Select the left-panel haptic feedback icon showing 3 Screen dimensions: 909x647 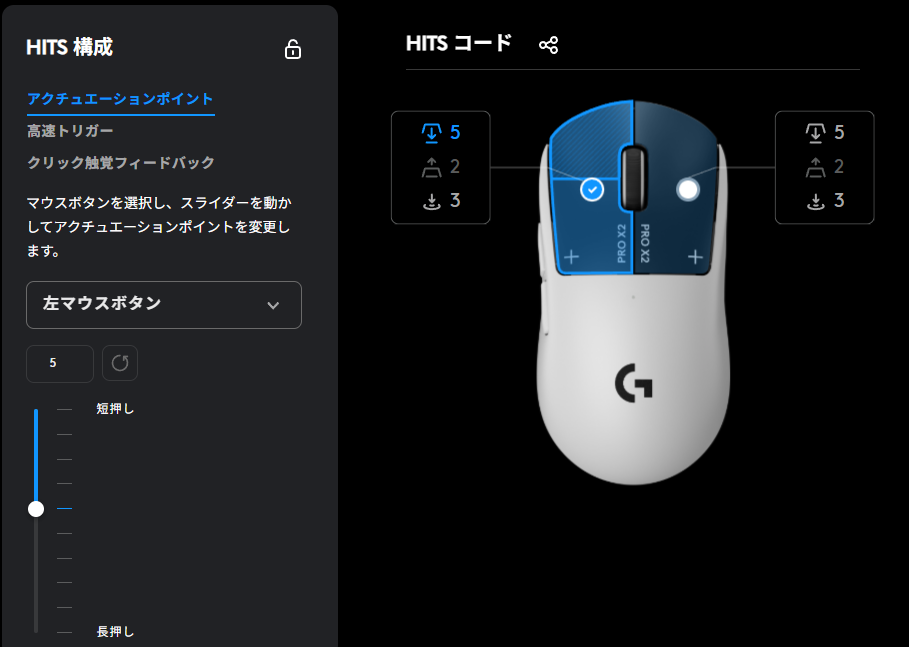(x=431, y=201)
